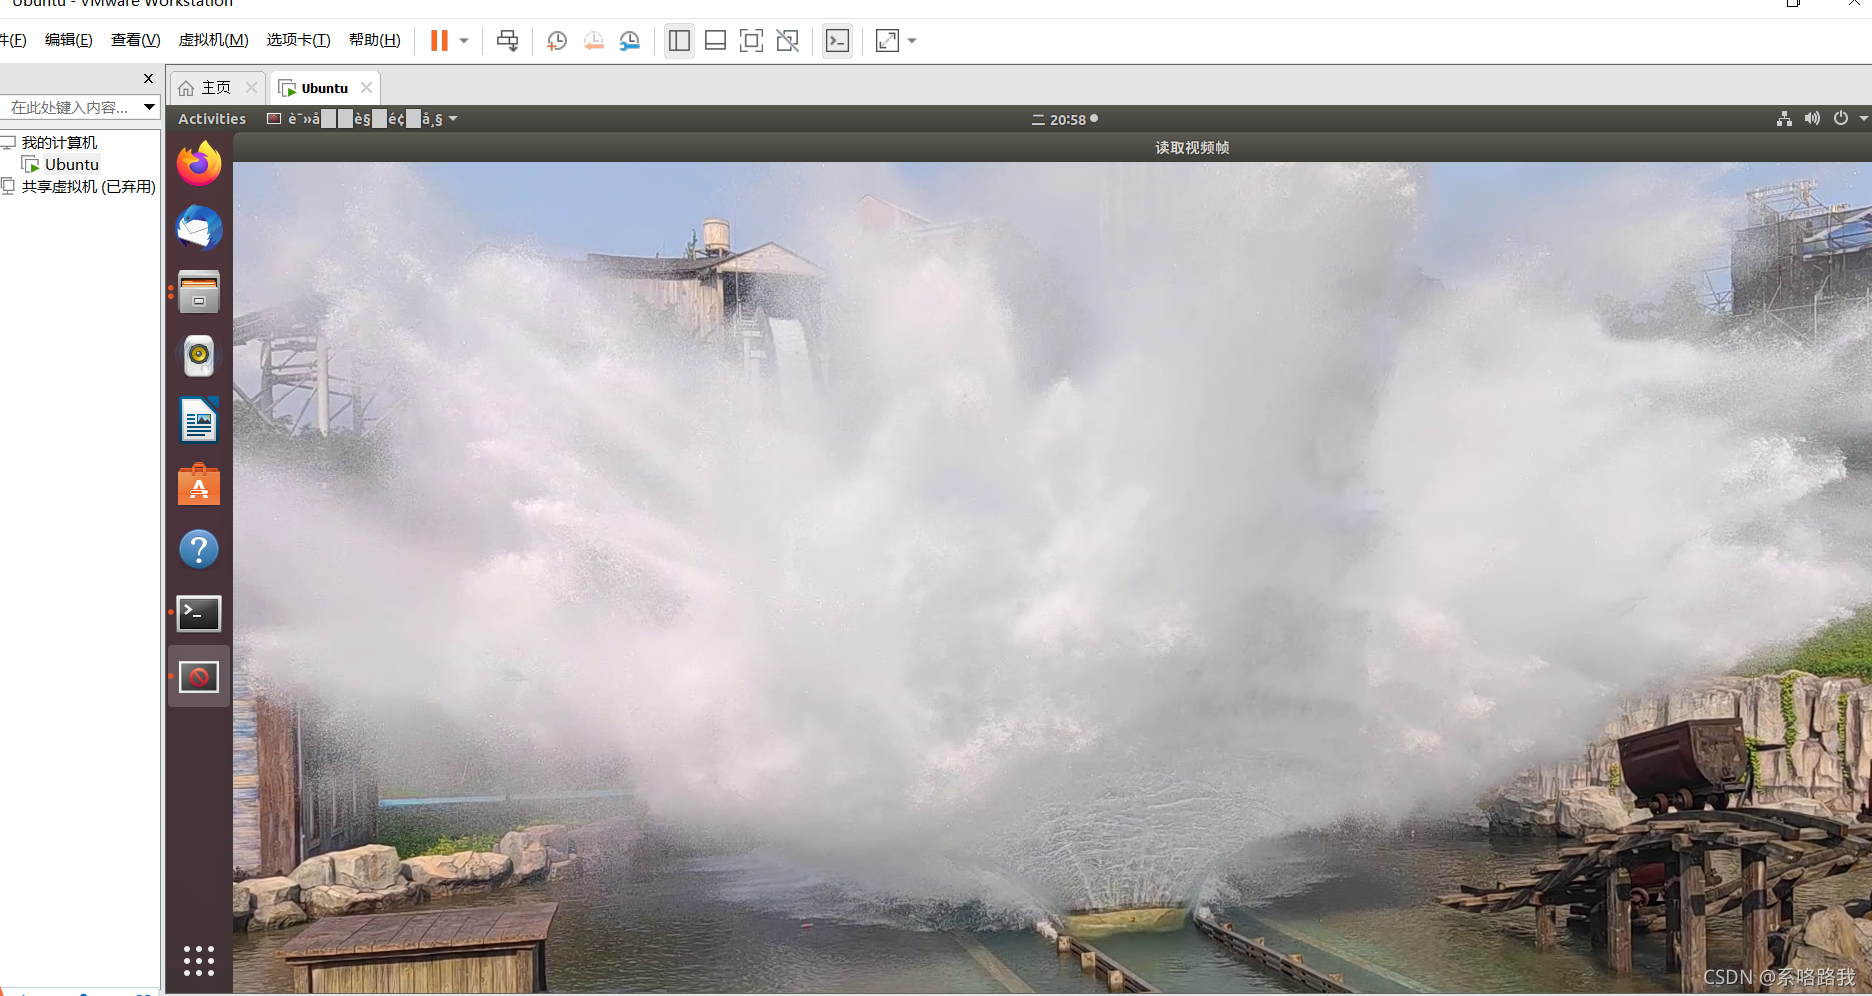Open the Activities overview

[212, 119]
